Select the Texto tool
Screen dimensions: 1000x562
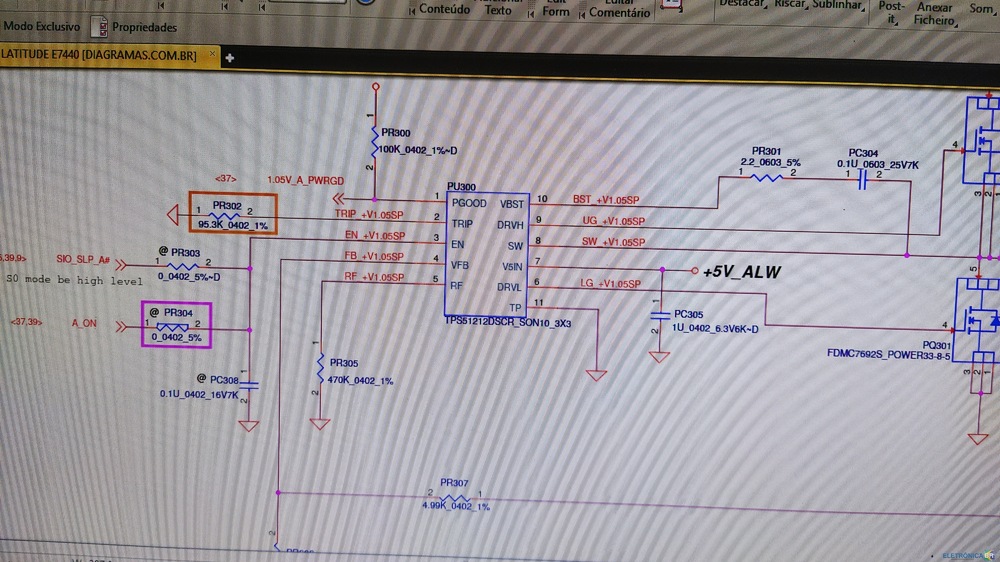coord(498,9)
